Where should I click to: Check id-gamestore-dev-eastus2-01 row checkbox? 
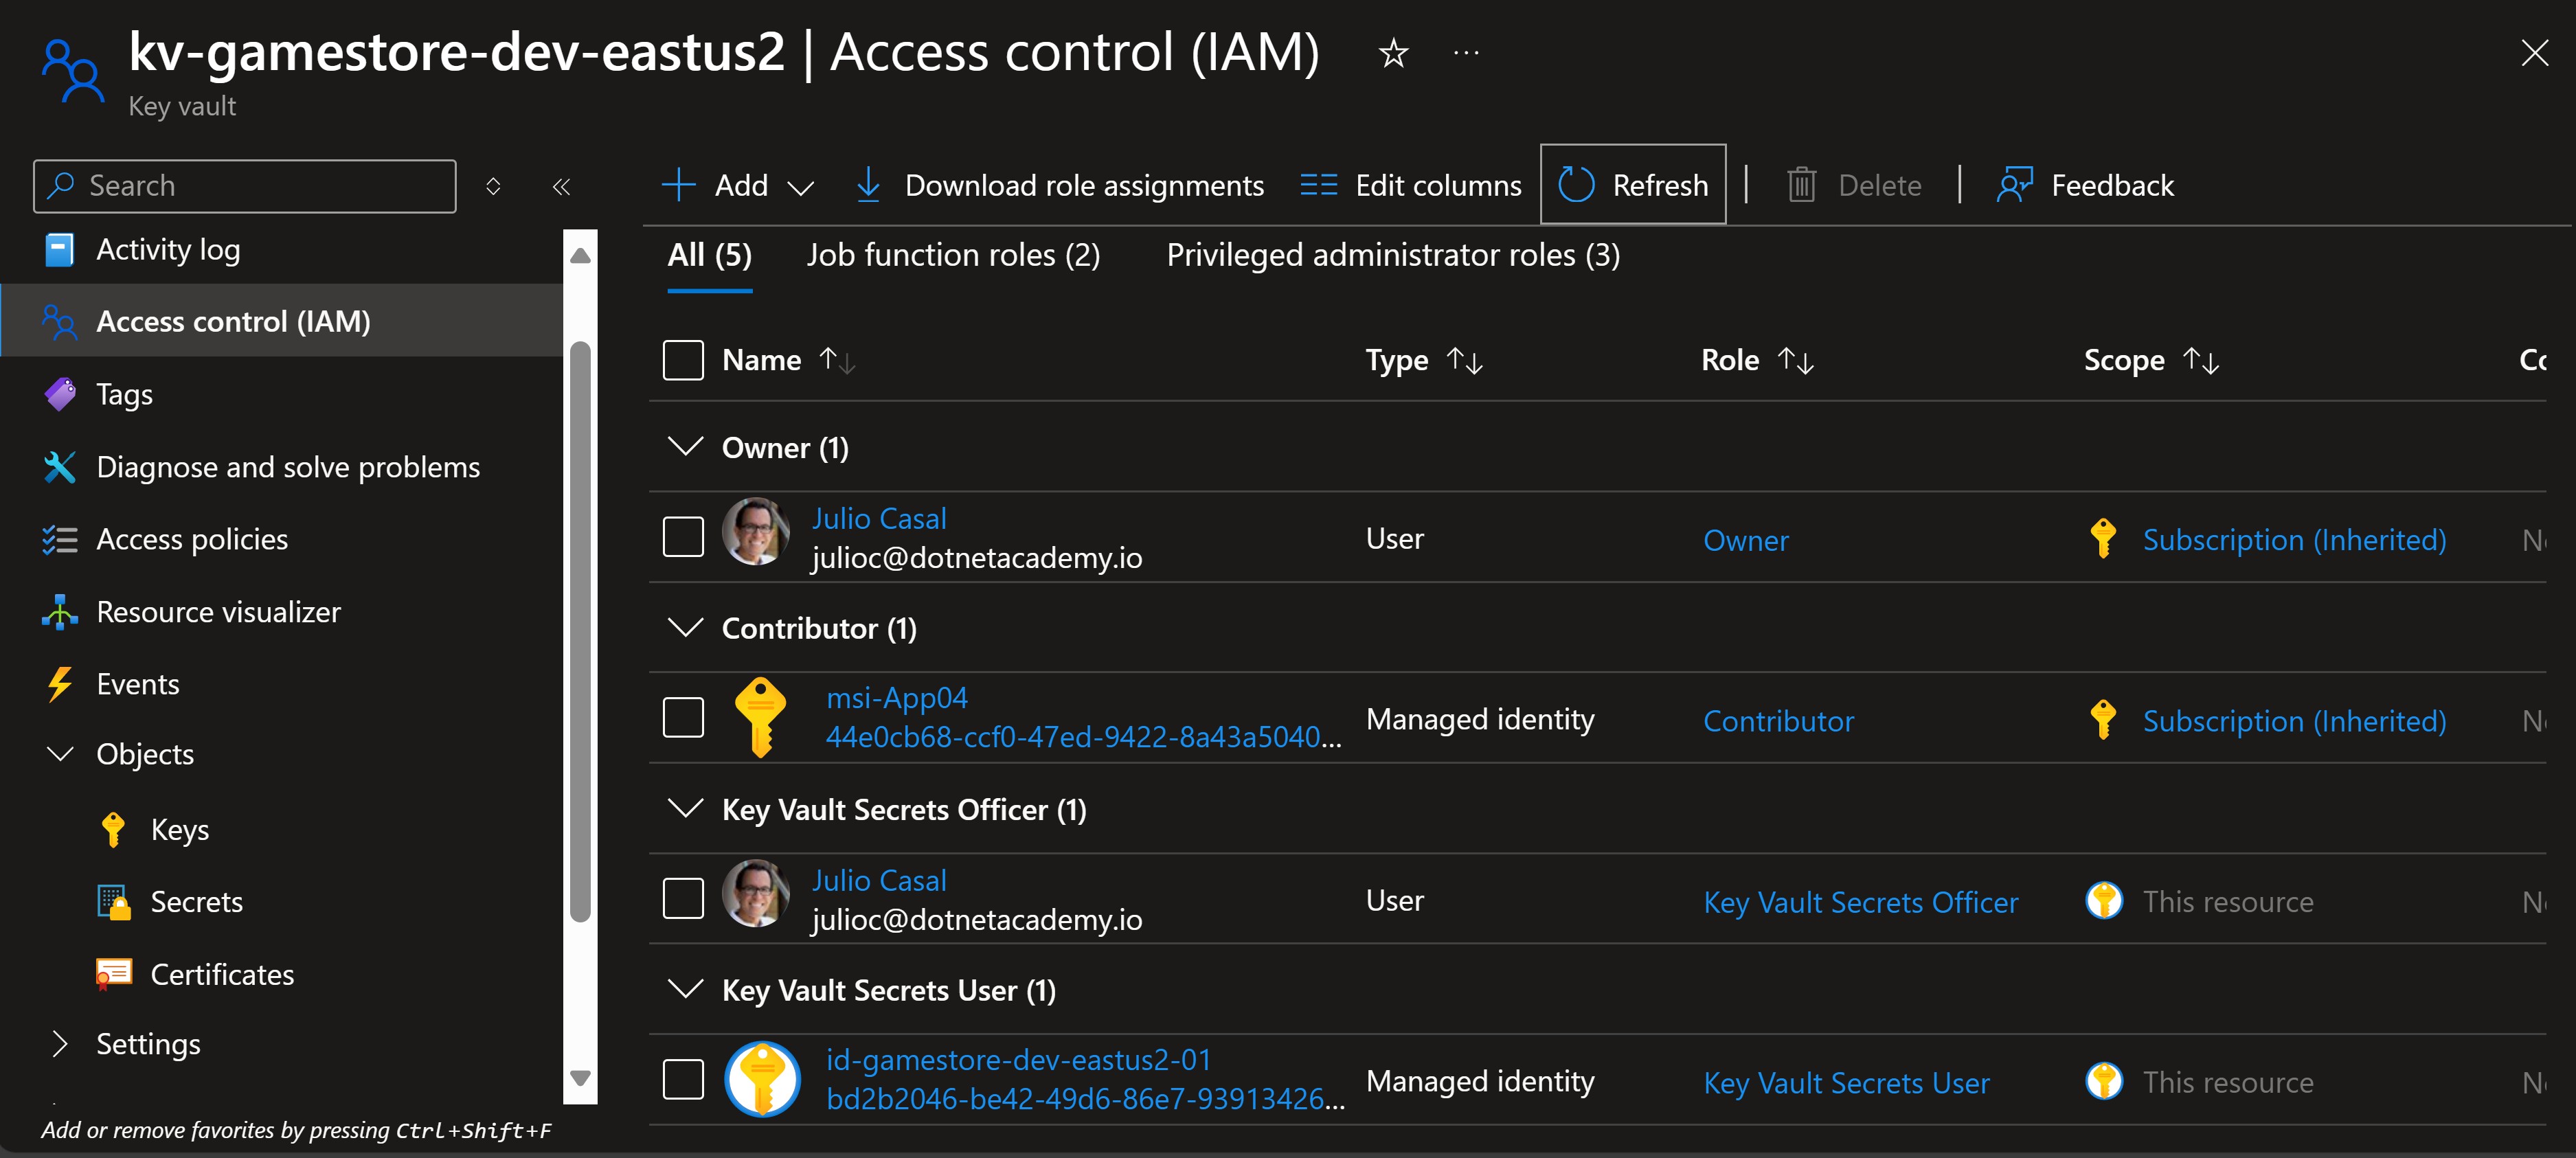(683, 1079)
